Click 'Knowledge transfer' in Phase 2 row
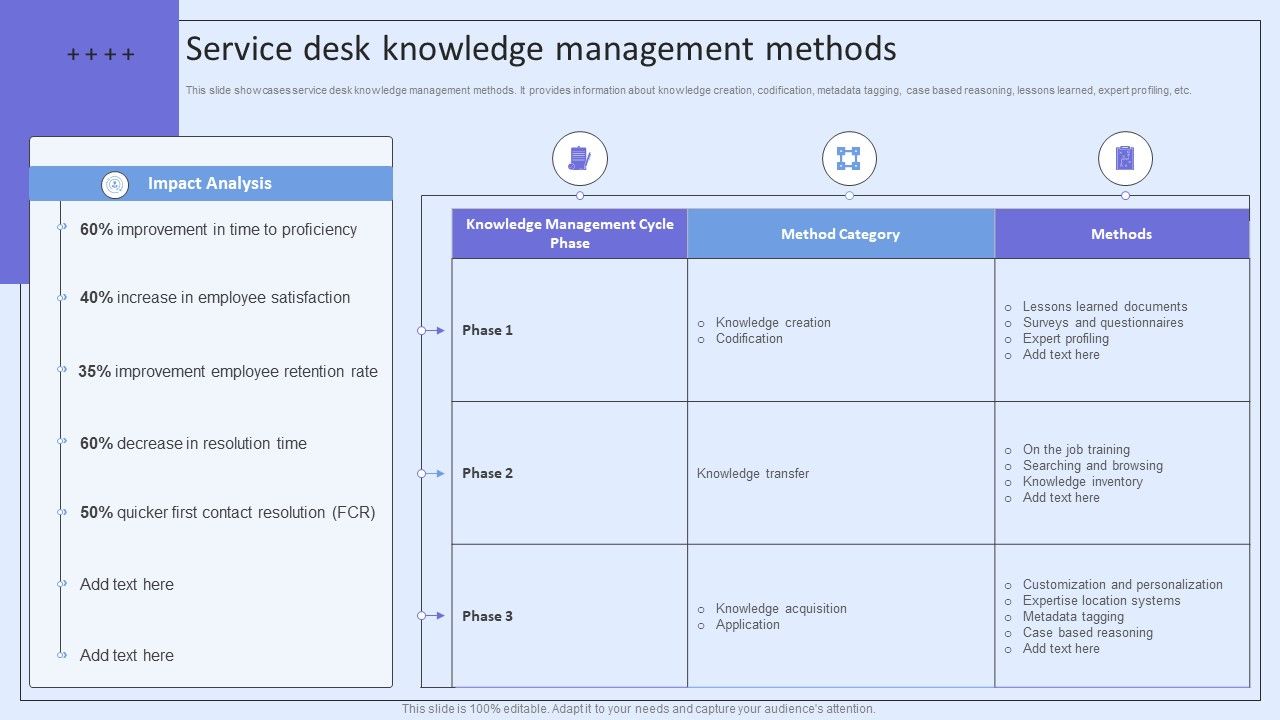The height and width of the screenshot is (720, 1280). tap(753, 473)
